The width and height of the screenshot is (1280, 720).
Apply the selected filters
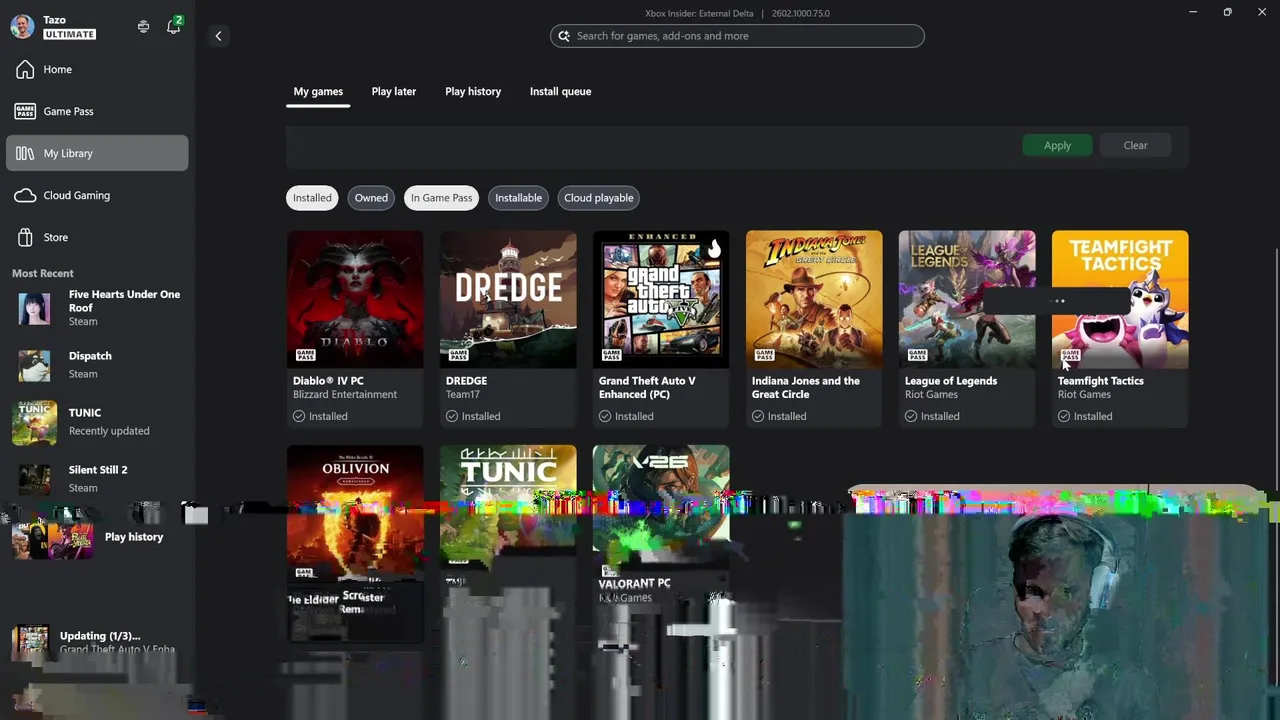1057,145
